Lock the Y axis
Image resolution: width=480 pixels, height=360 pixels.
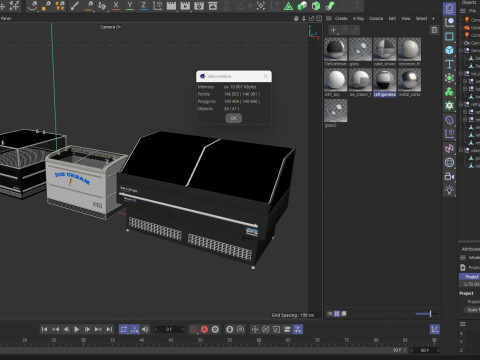(x=130, y=6)
